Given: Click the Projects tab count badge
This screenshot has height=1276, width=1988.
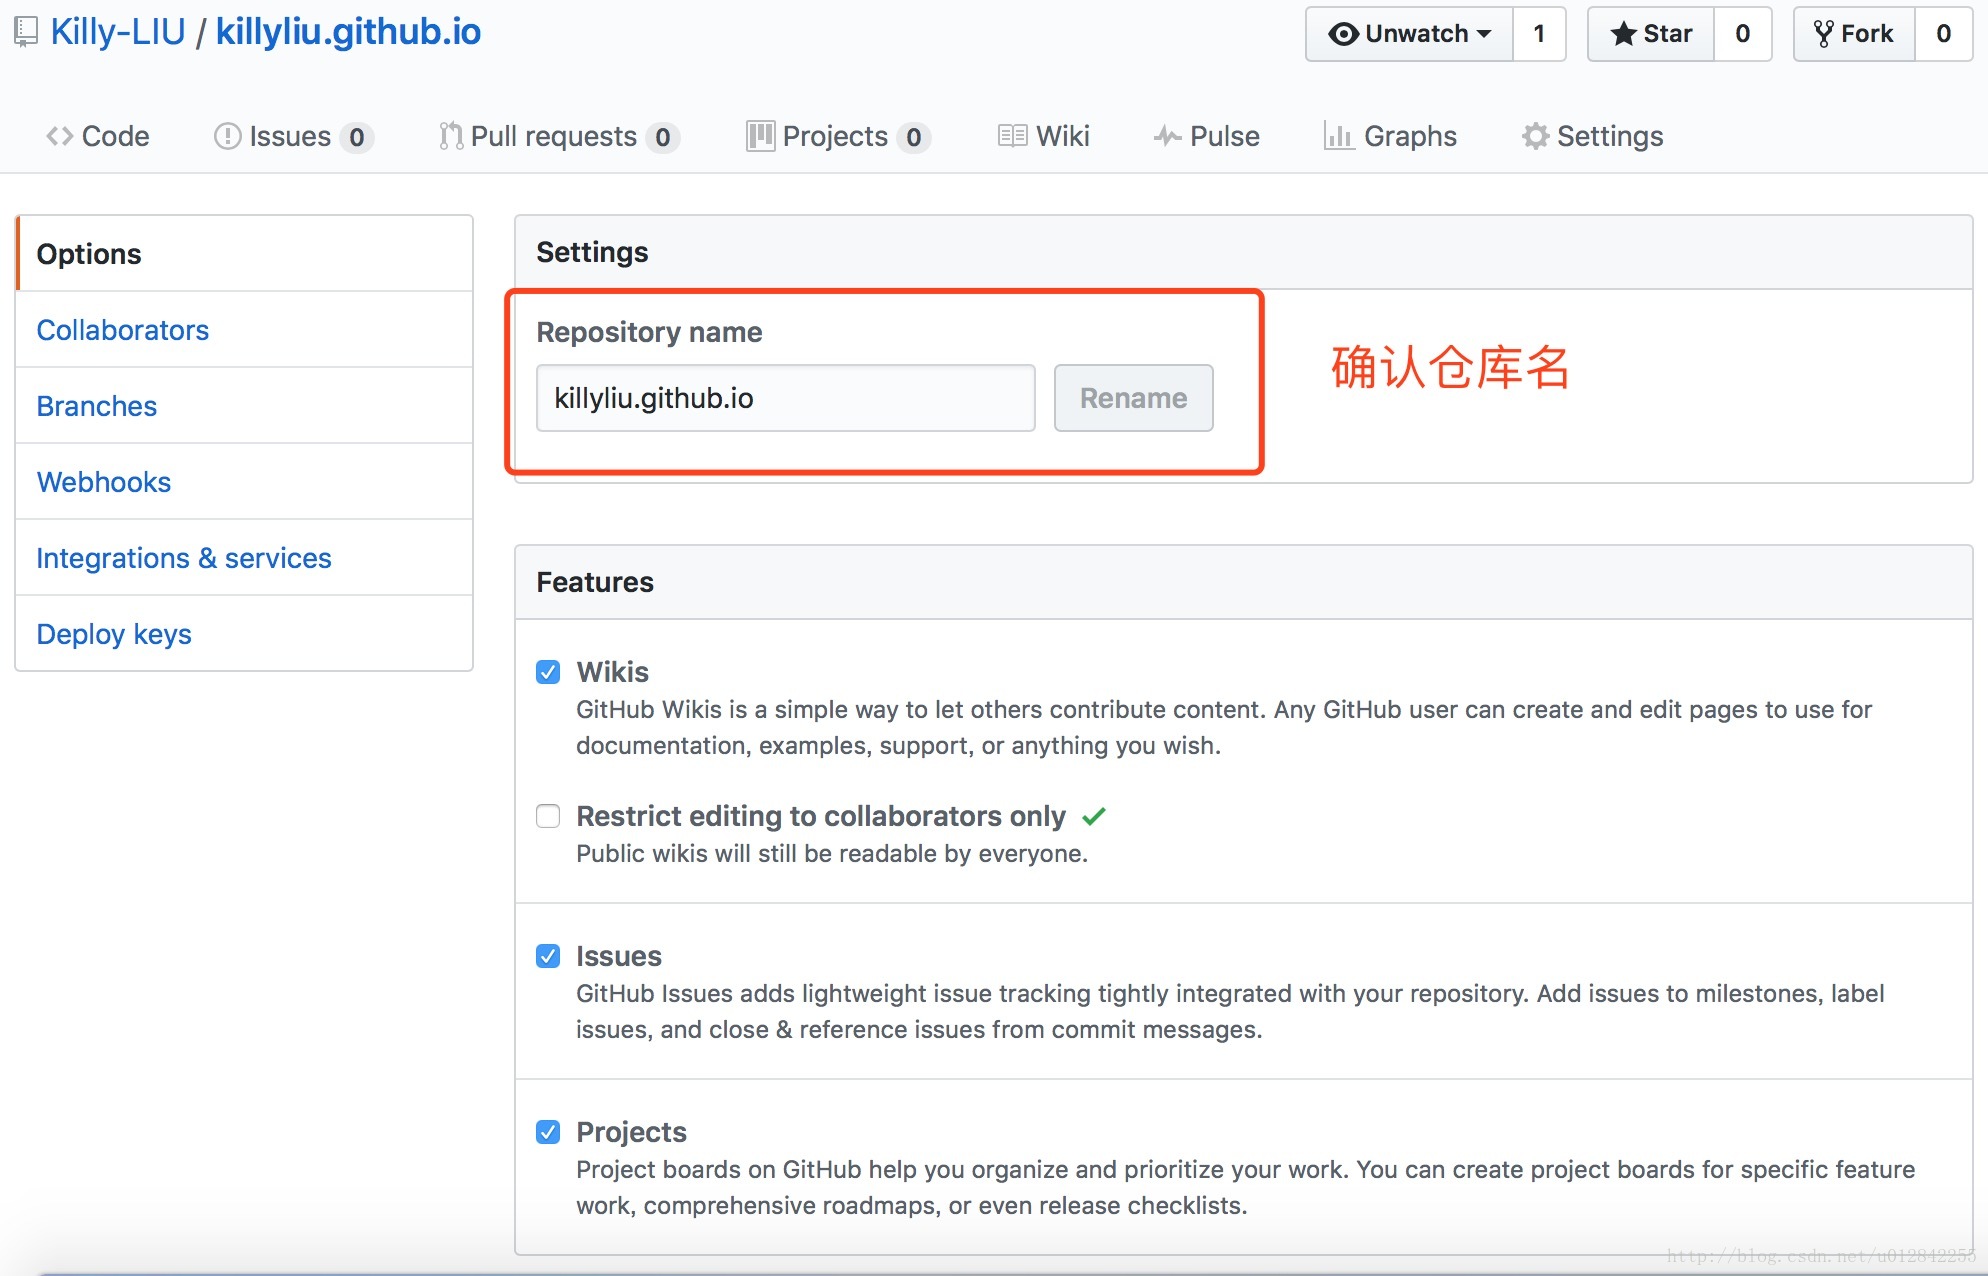Looking at the screenshot, I should [x=914, y=137].
